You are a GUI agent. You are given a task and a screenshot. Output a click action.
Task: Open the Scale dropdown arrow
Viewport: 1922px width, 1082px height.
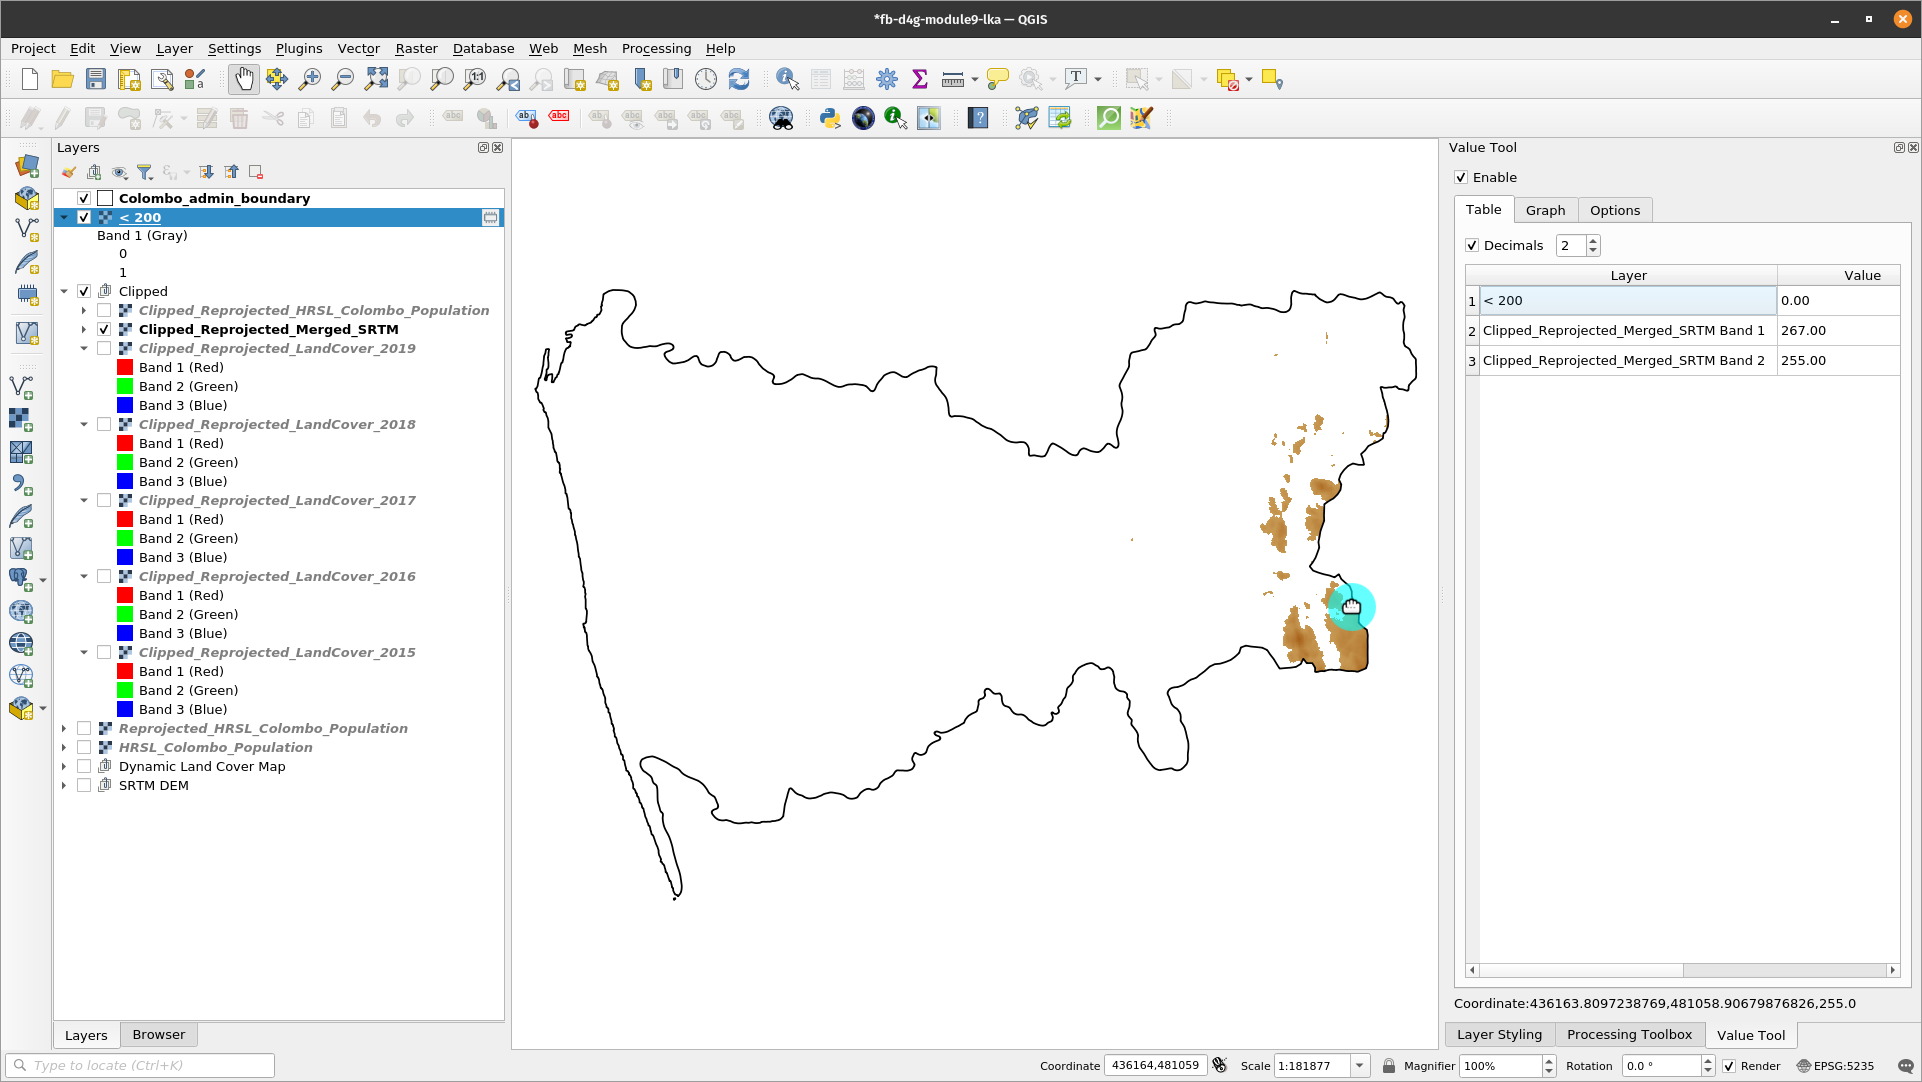coord(1359,1066)
